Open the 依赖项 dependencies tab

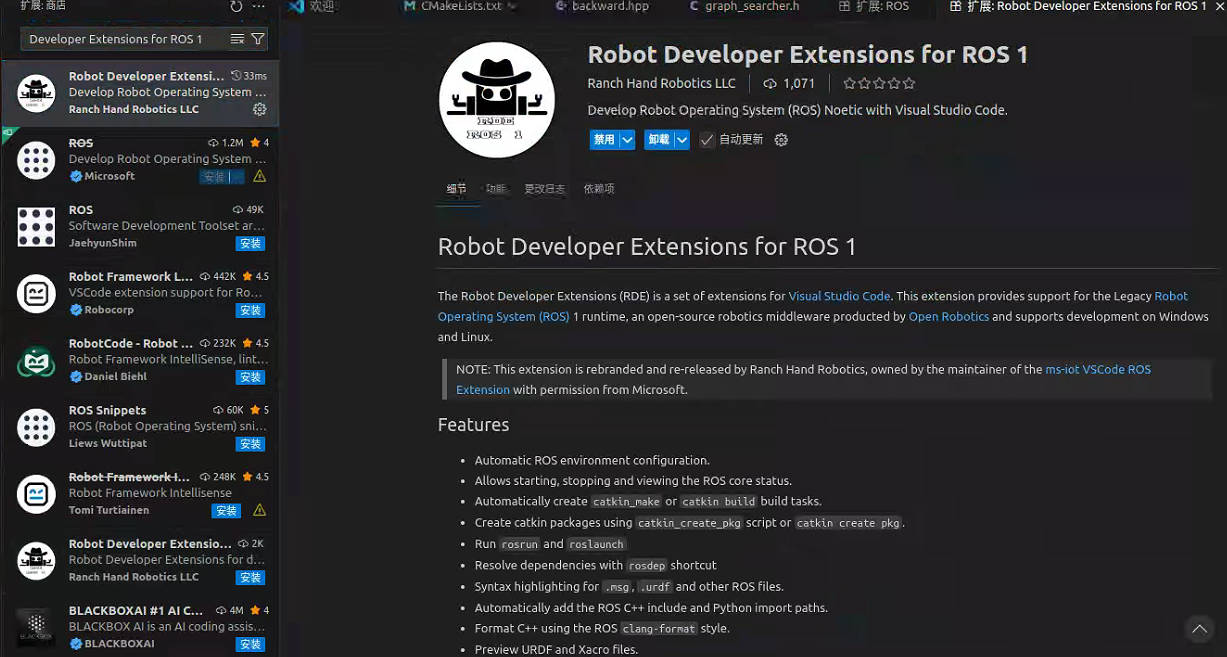click(x=599, y=189)
